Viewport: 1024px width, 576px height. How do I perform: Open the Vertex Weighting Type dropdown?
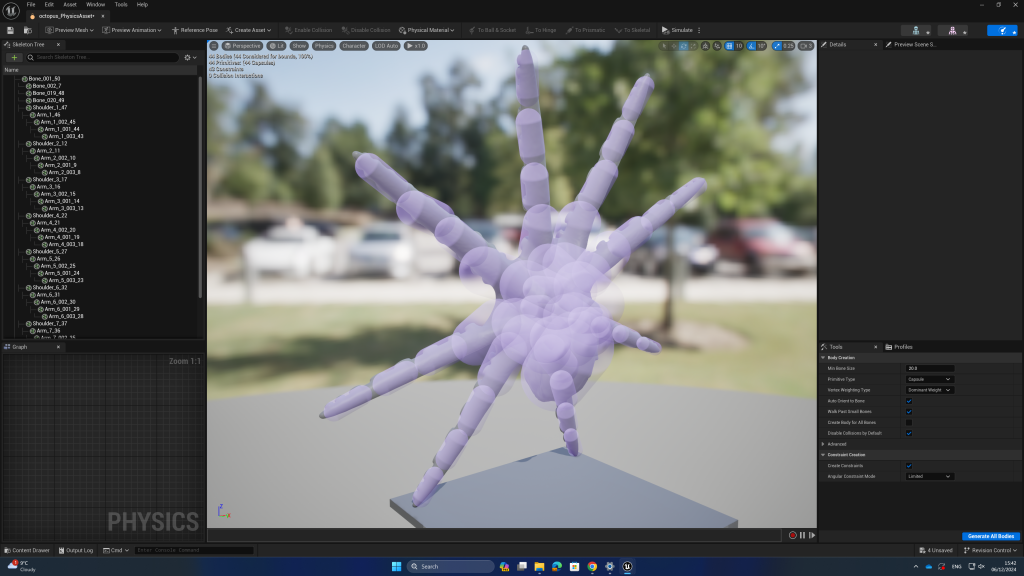929,390
